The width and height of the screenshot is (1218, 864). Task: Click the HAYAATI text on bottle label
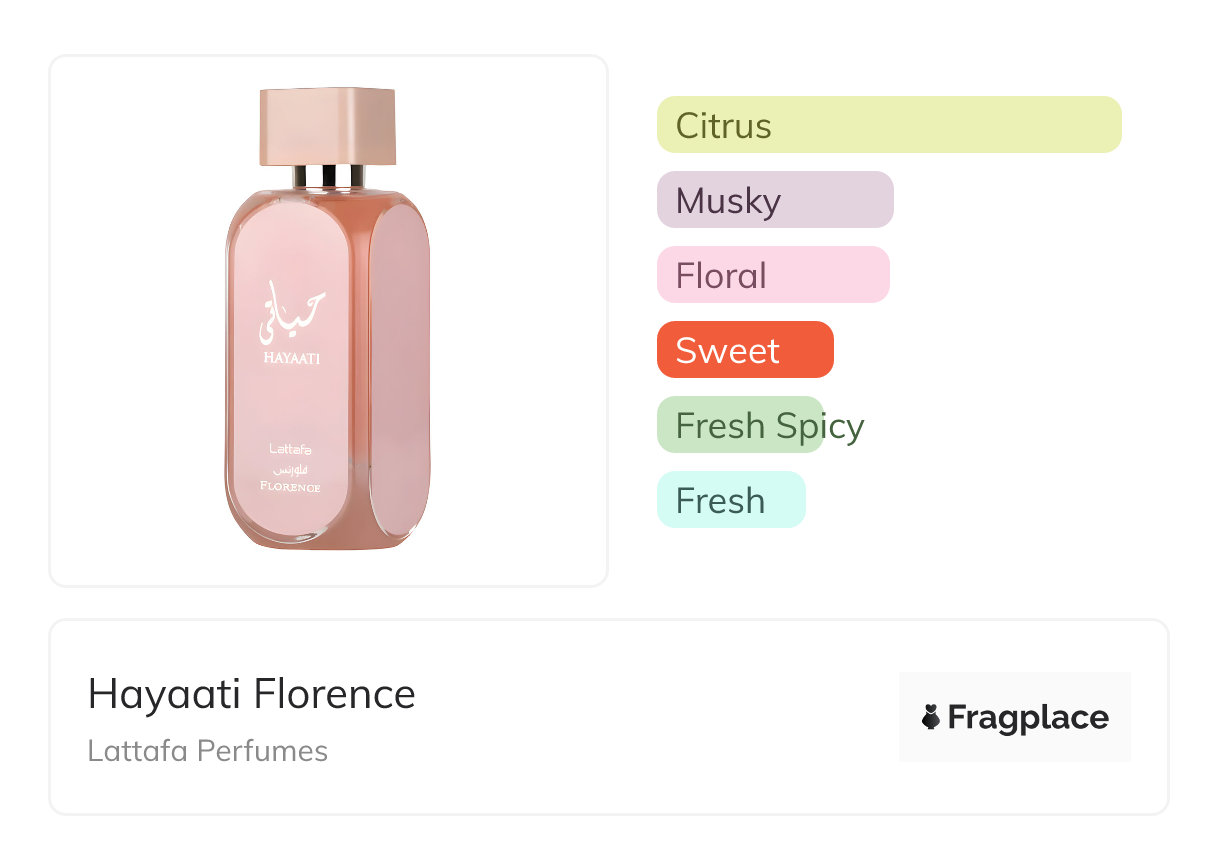point(291,358)
